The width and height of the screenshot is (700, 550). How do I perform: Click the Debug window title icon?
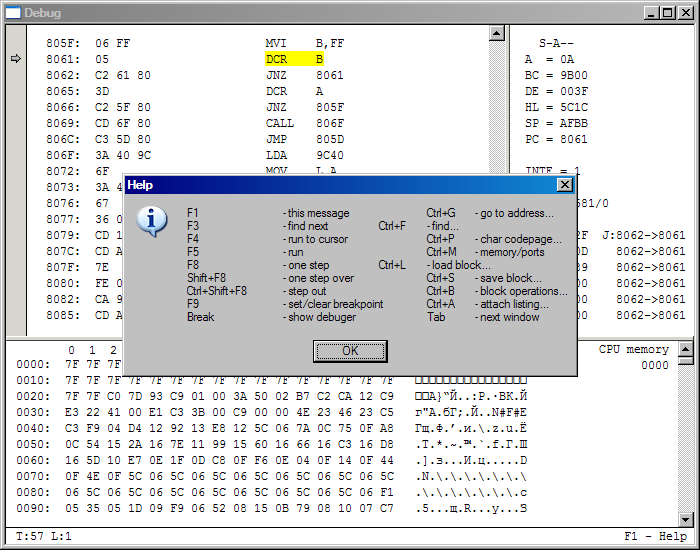12,13
